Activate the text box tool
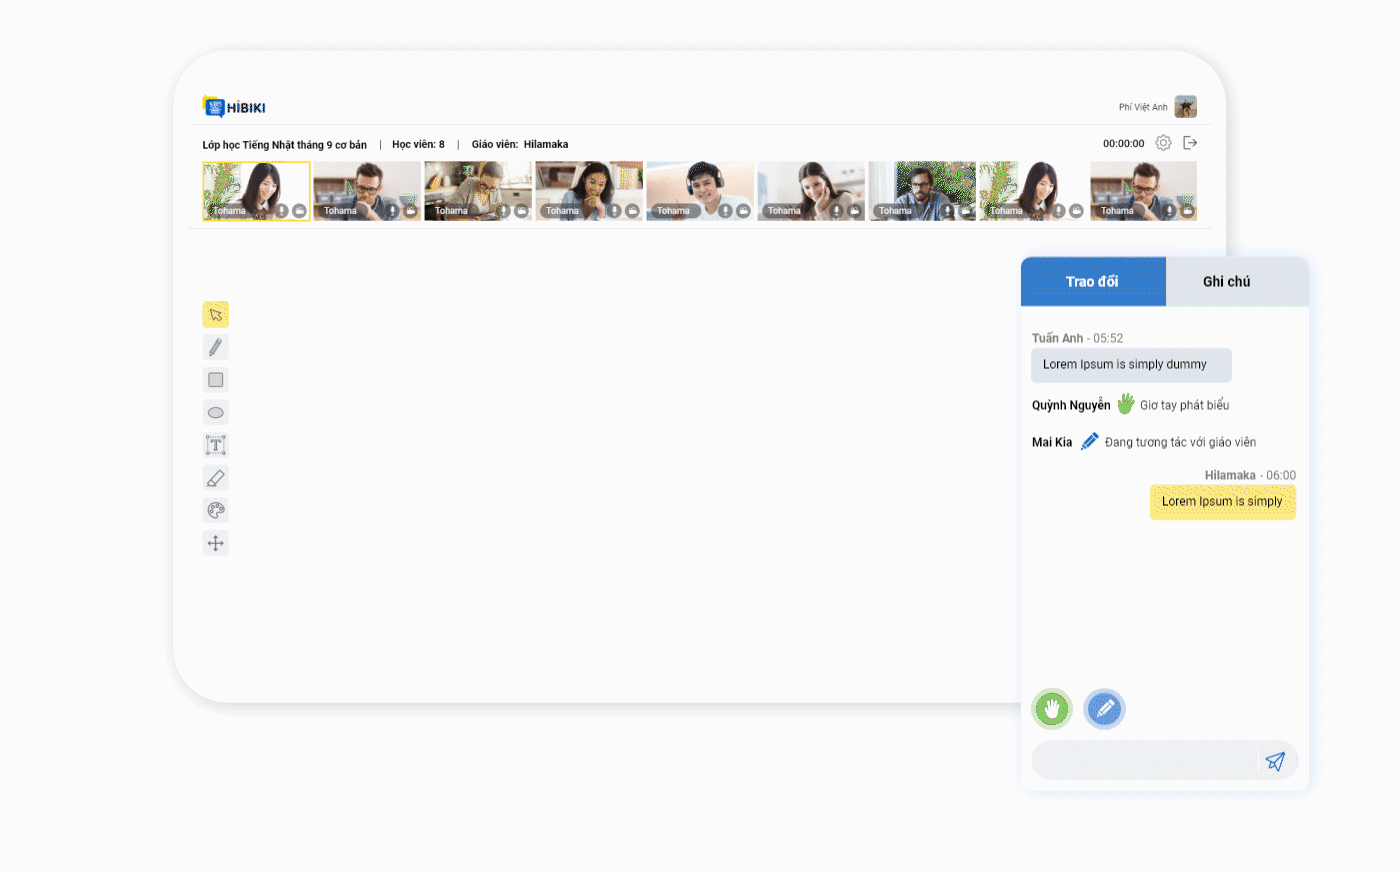Viewport: 1400px width, 873px height. pos(215,445)
